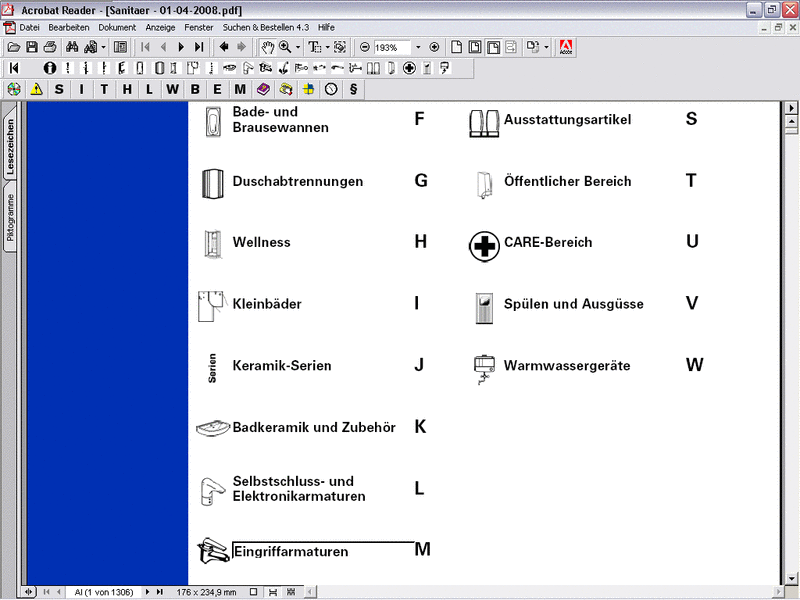The height and width of the screenshot is (600, 800).
Task: Click the letter H toolbar button
Action: click(x=127, y=89)
